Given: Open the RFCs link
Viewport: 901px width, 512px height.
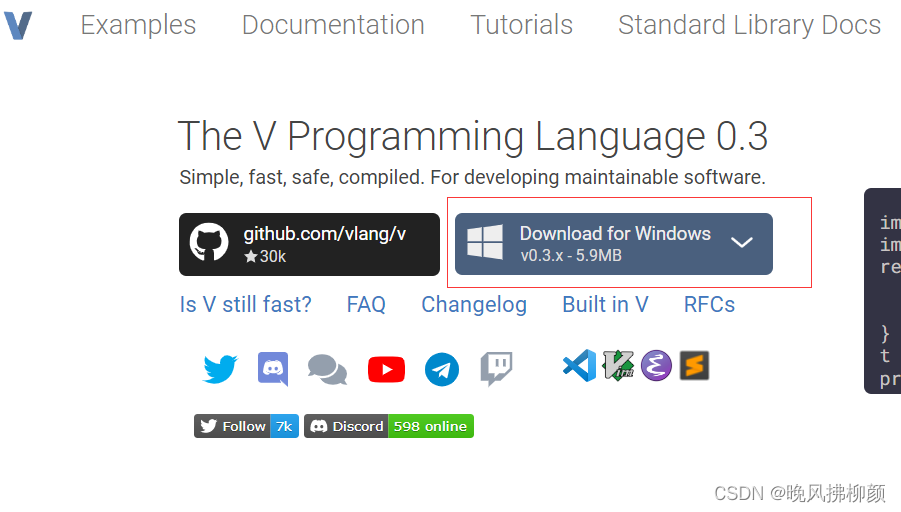Looking at the screenshot, I should click(x=709, y=305).
